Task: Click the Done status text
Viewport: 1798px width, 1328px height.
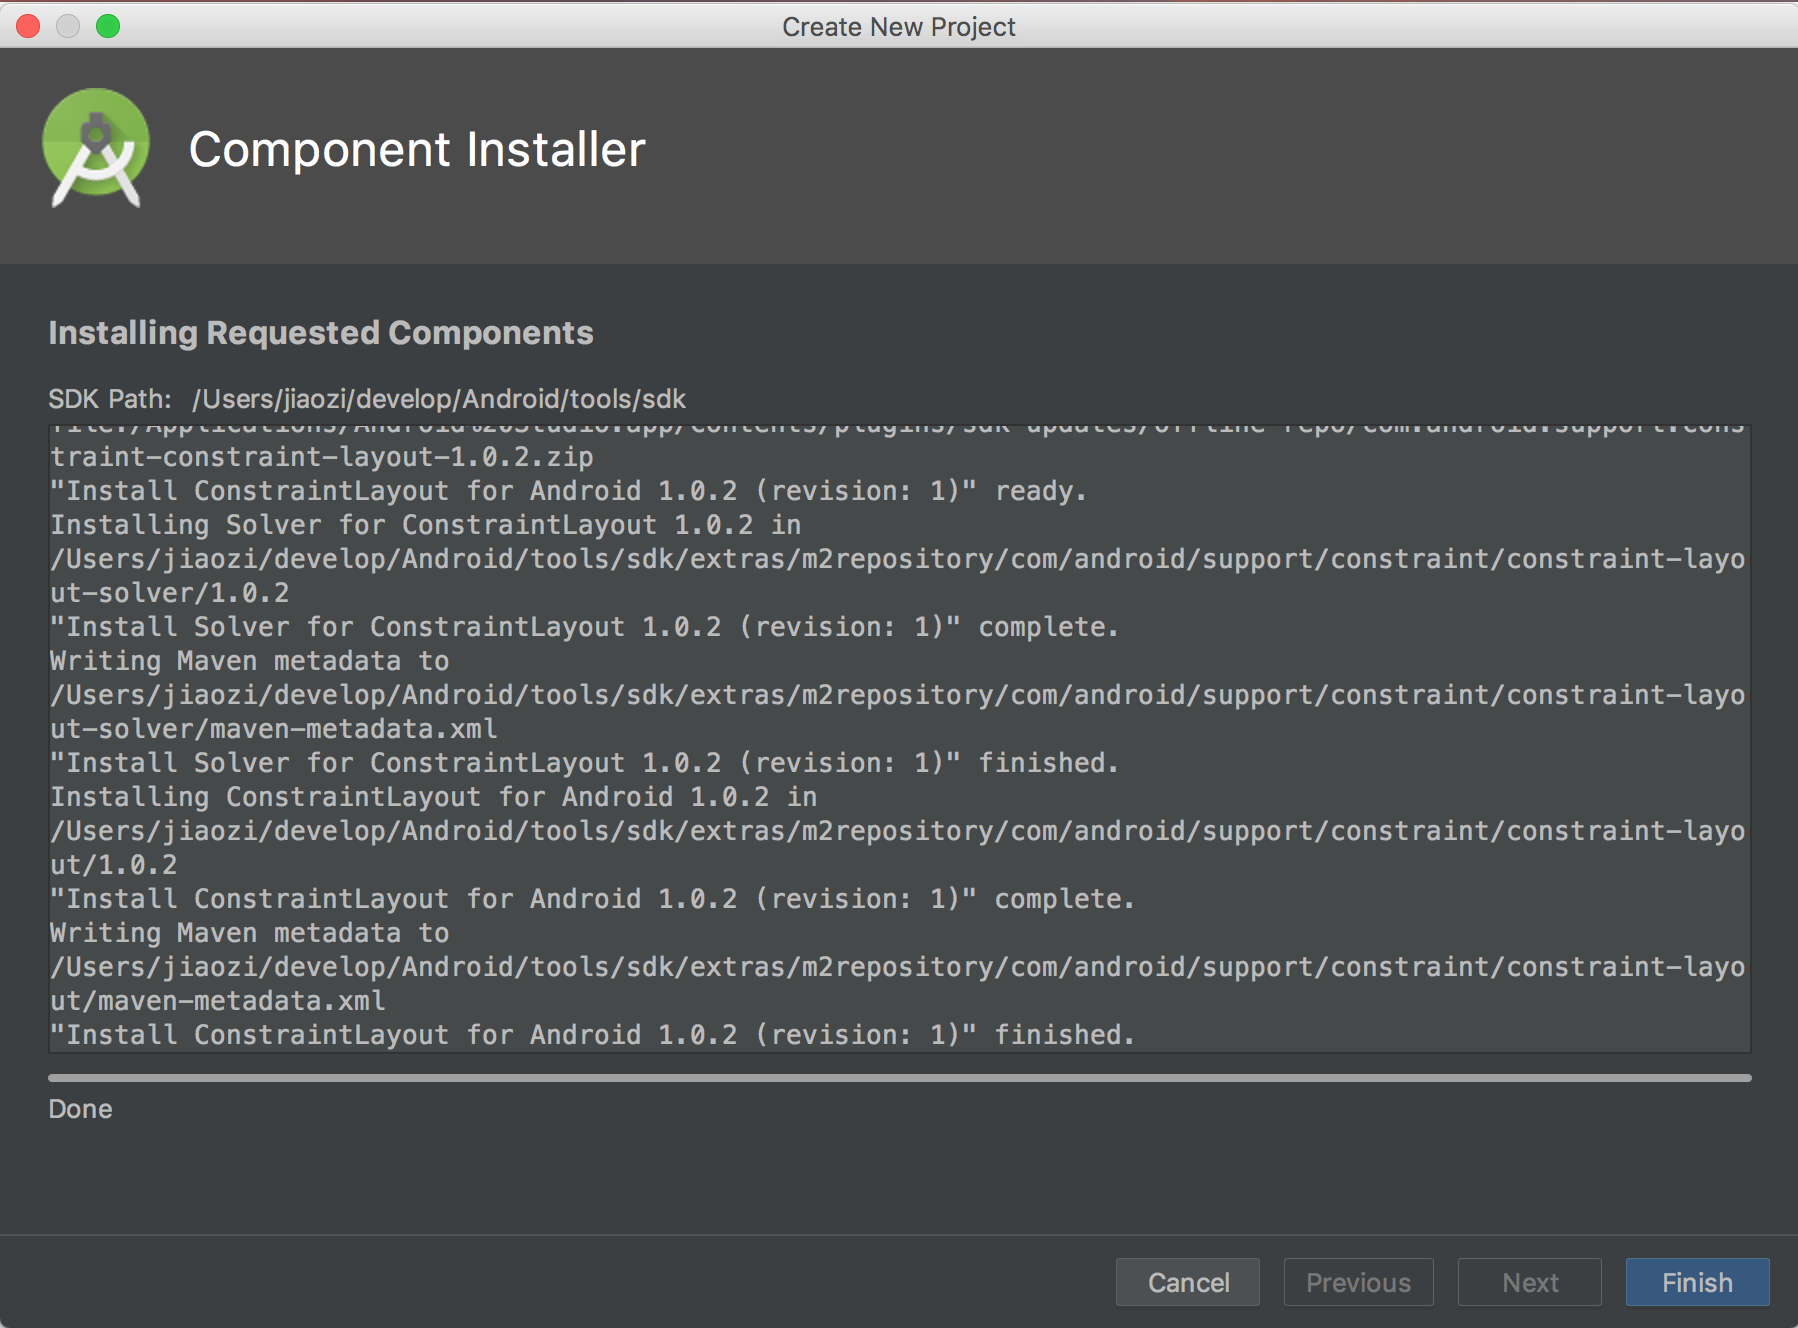Action: 80,1109
